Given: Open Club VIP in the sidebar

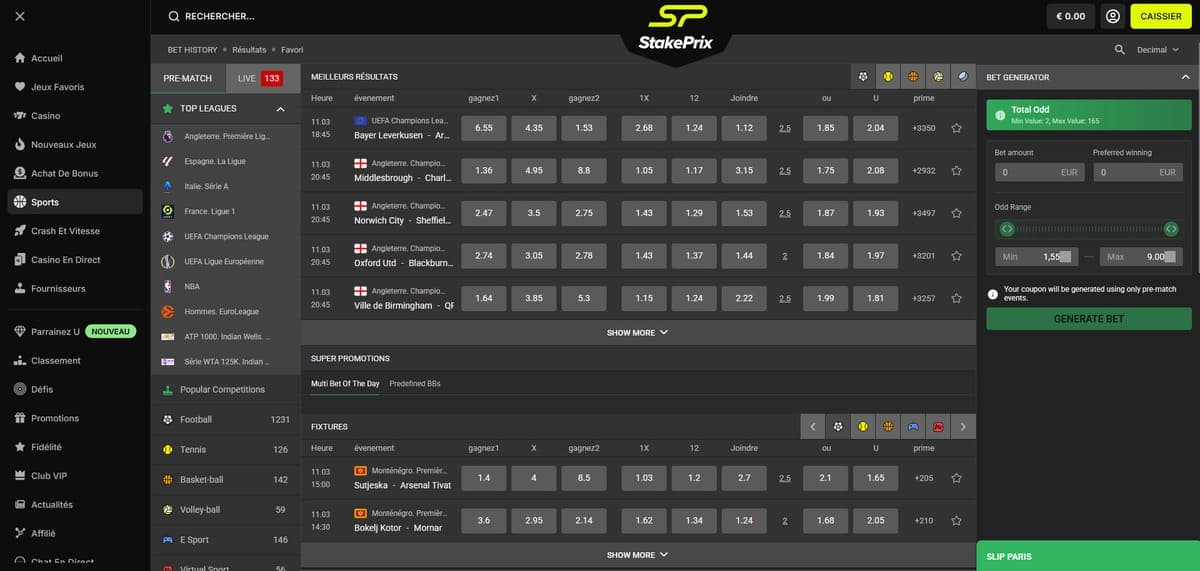Looking at the screenshot, I should (75, 476).
